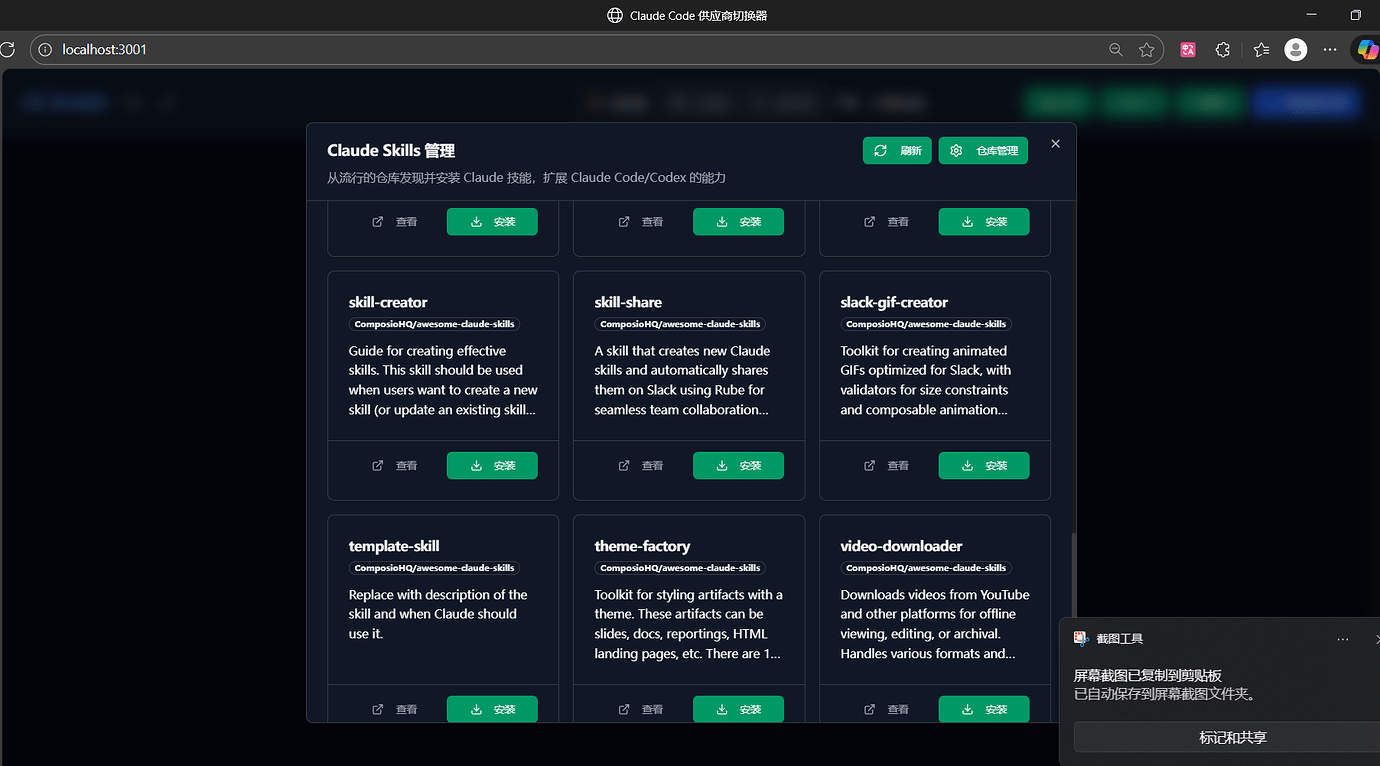This screenshot has height=766, width=1380.
Task: Select the skill-share card title
Action: click(x=628, y=302)
